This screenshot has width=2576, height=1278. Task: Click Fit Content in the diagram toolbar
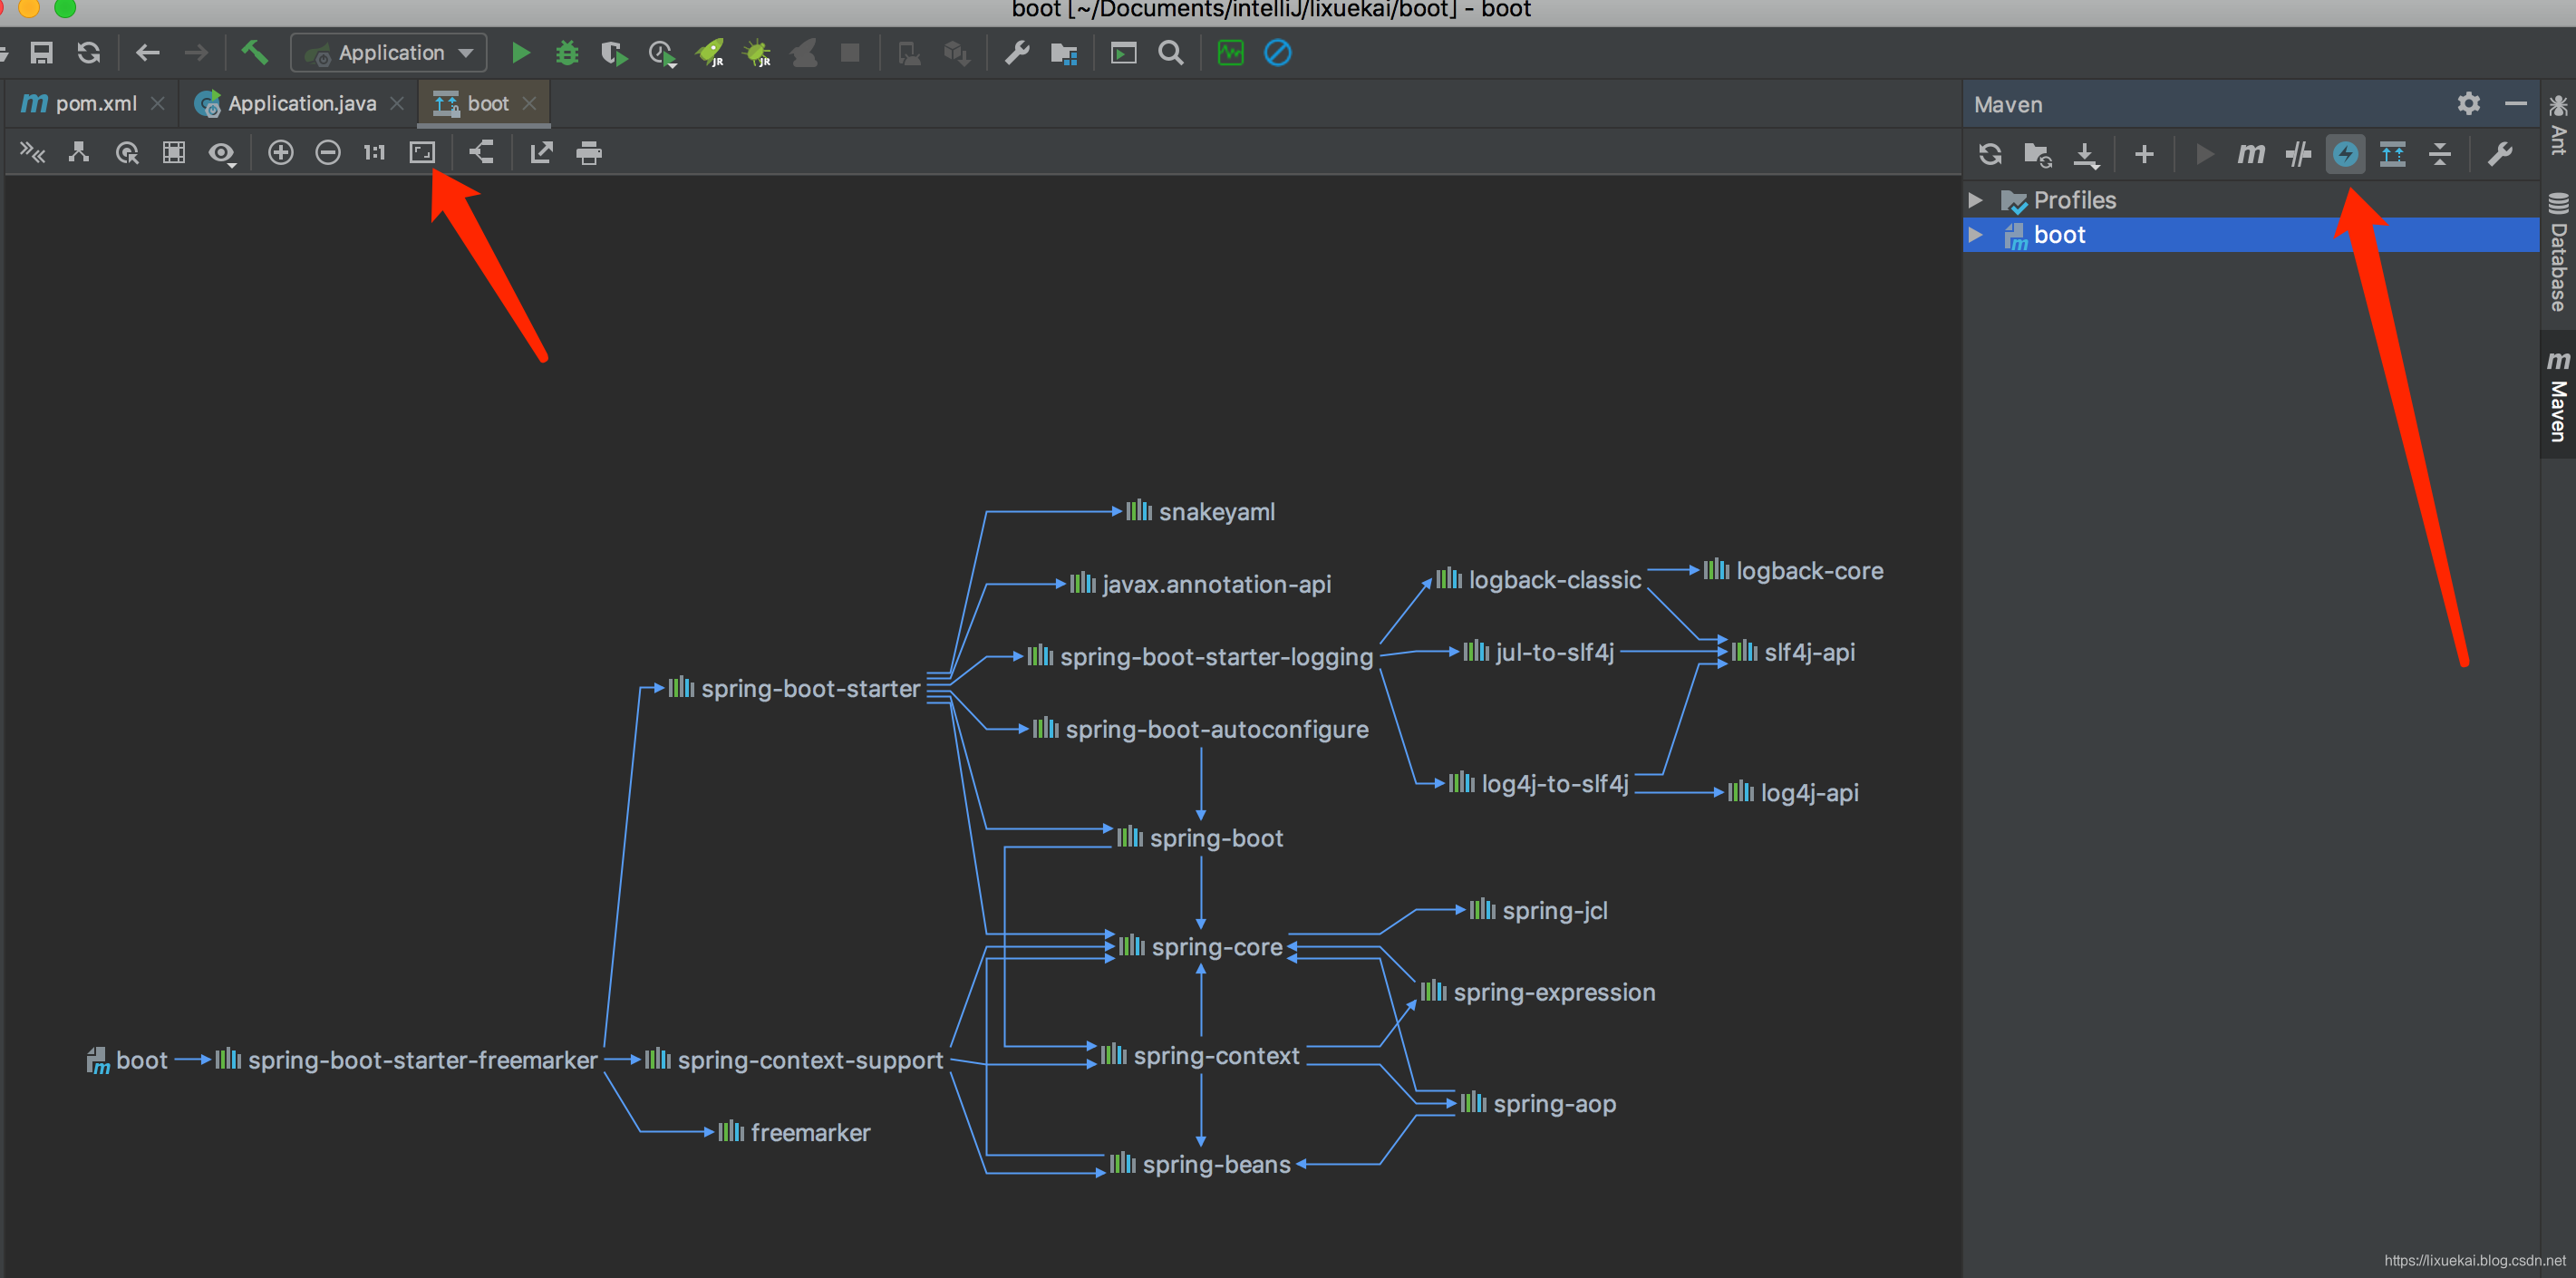422,152
